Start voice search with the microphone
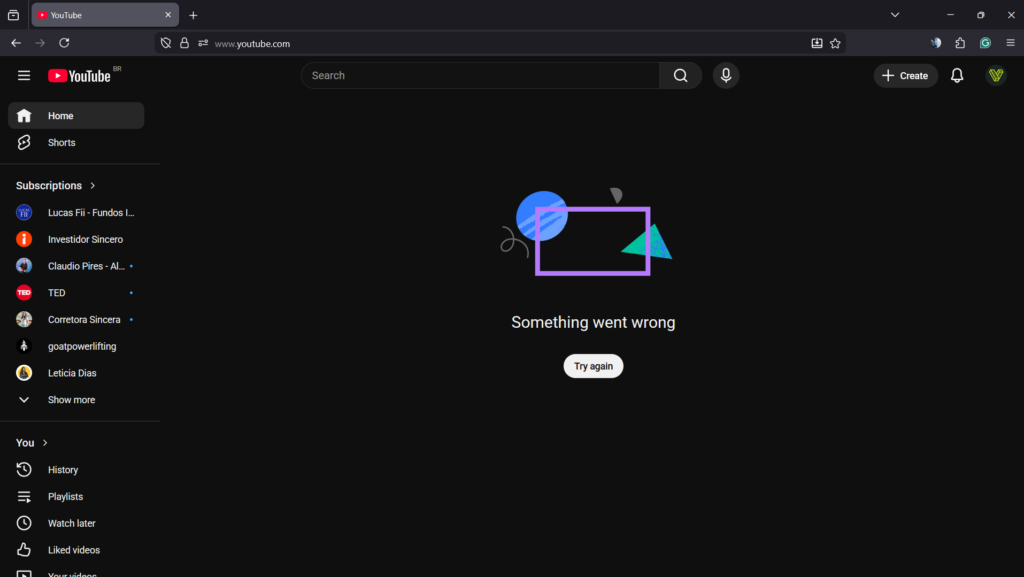Screen dimensions: 1024x577 pyautogui.click(x=726, y=75)
